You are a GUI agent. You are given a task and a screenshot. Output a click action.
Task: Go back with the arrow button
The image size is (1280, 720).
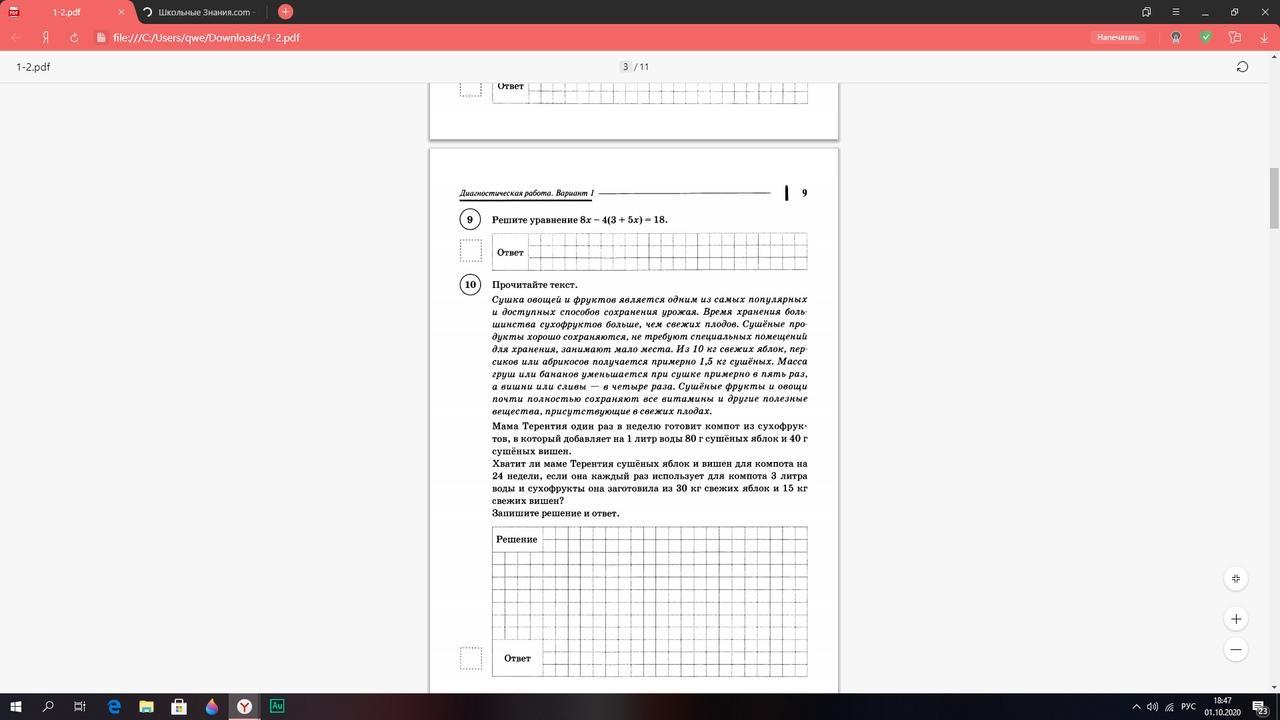(x=16, y=37)
